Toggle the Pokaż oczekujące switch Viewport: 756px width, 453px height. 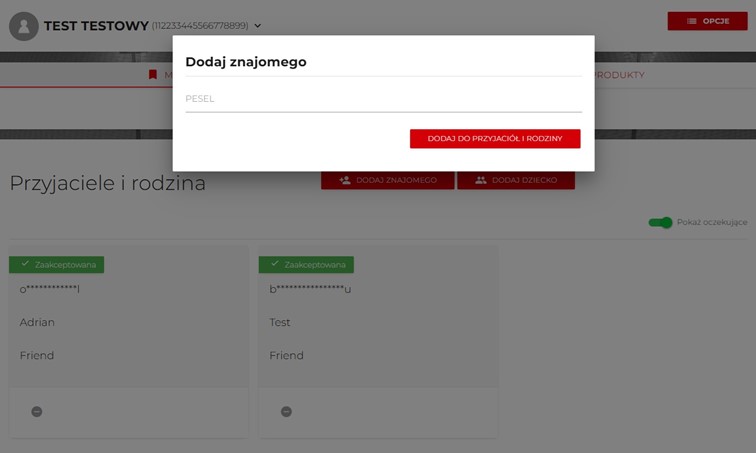point(660,222)
